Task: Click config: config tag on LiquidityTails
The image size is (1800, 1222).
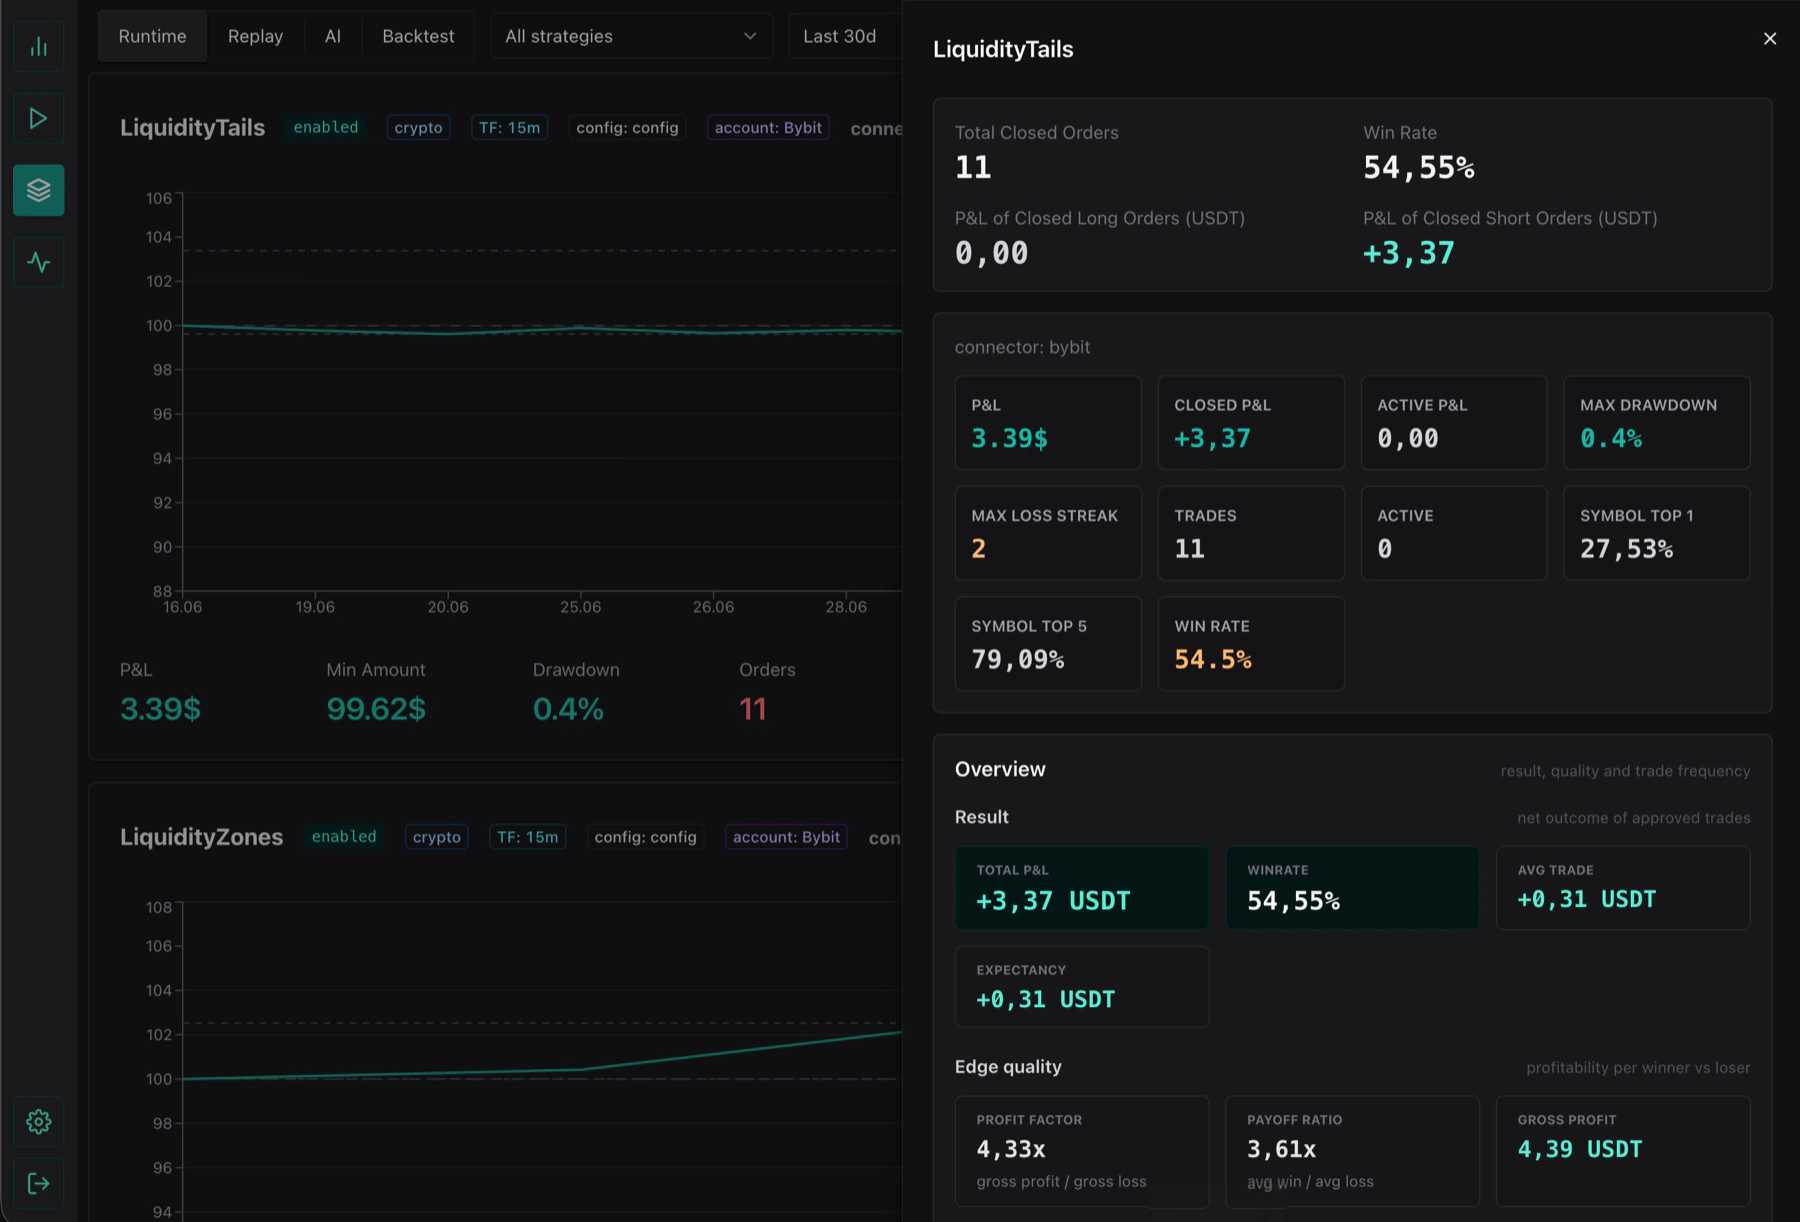Action: 627,128
